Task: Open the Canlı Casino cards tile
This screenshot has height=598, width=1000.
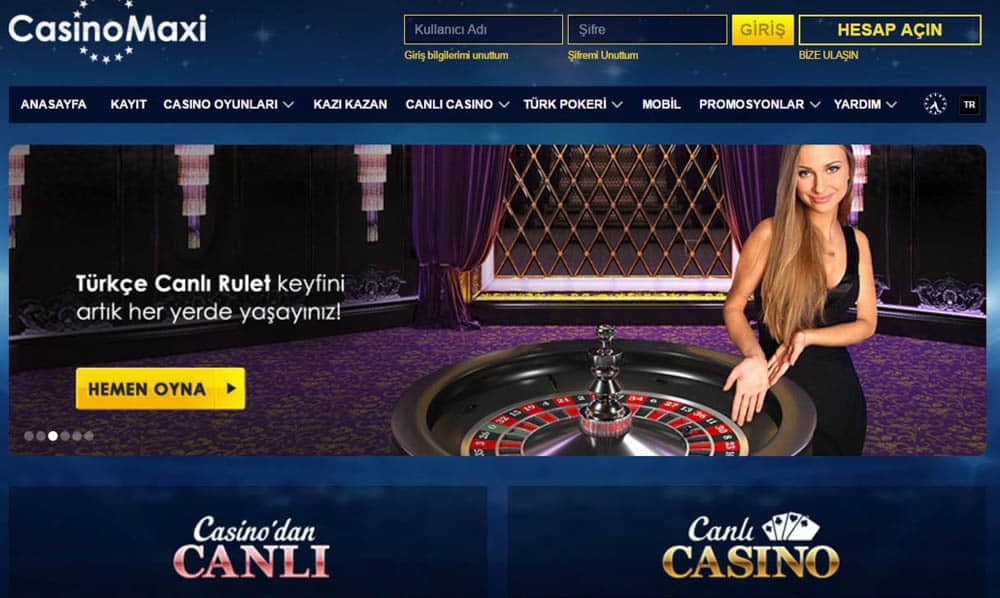Action: pyautogui.click(x=747, y=542)
